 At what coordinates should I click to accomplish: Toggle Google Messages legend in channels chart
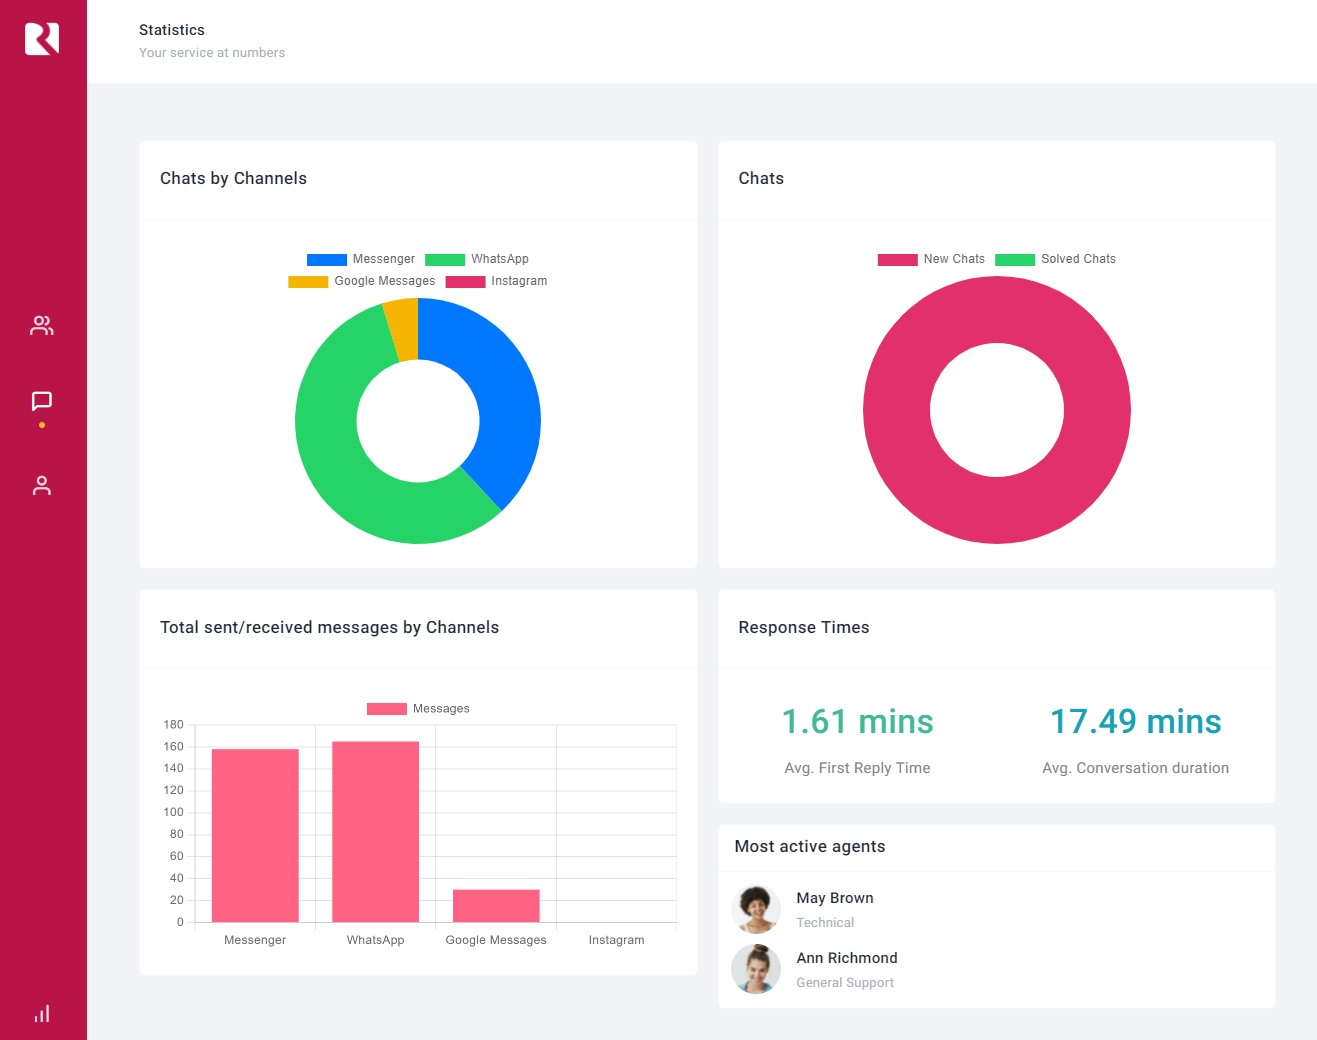pyautogui.click(x=362, y=281)
